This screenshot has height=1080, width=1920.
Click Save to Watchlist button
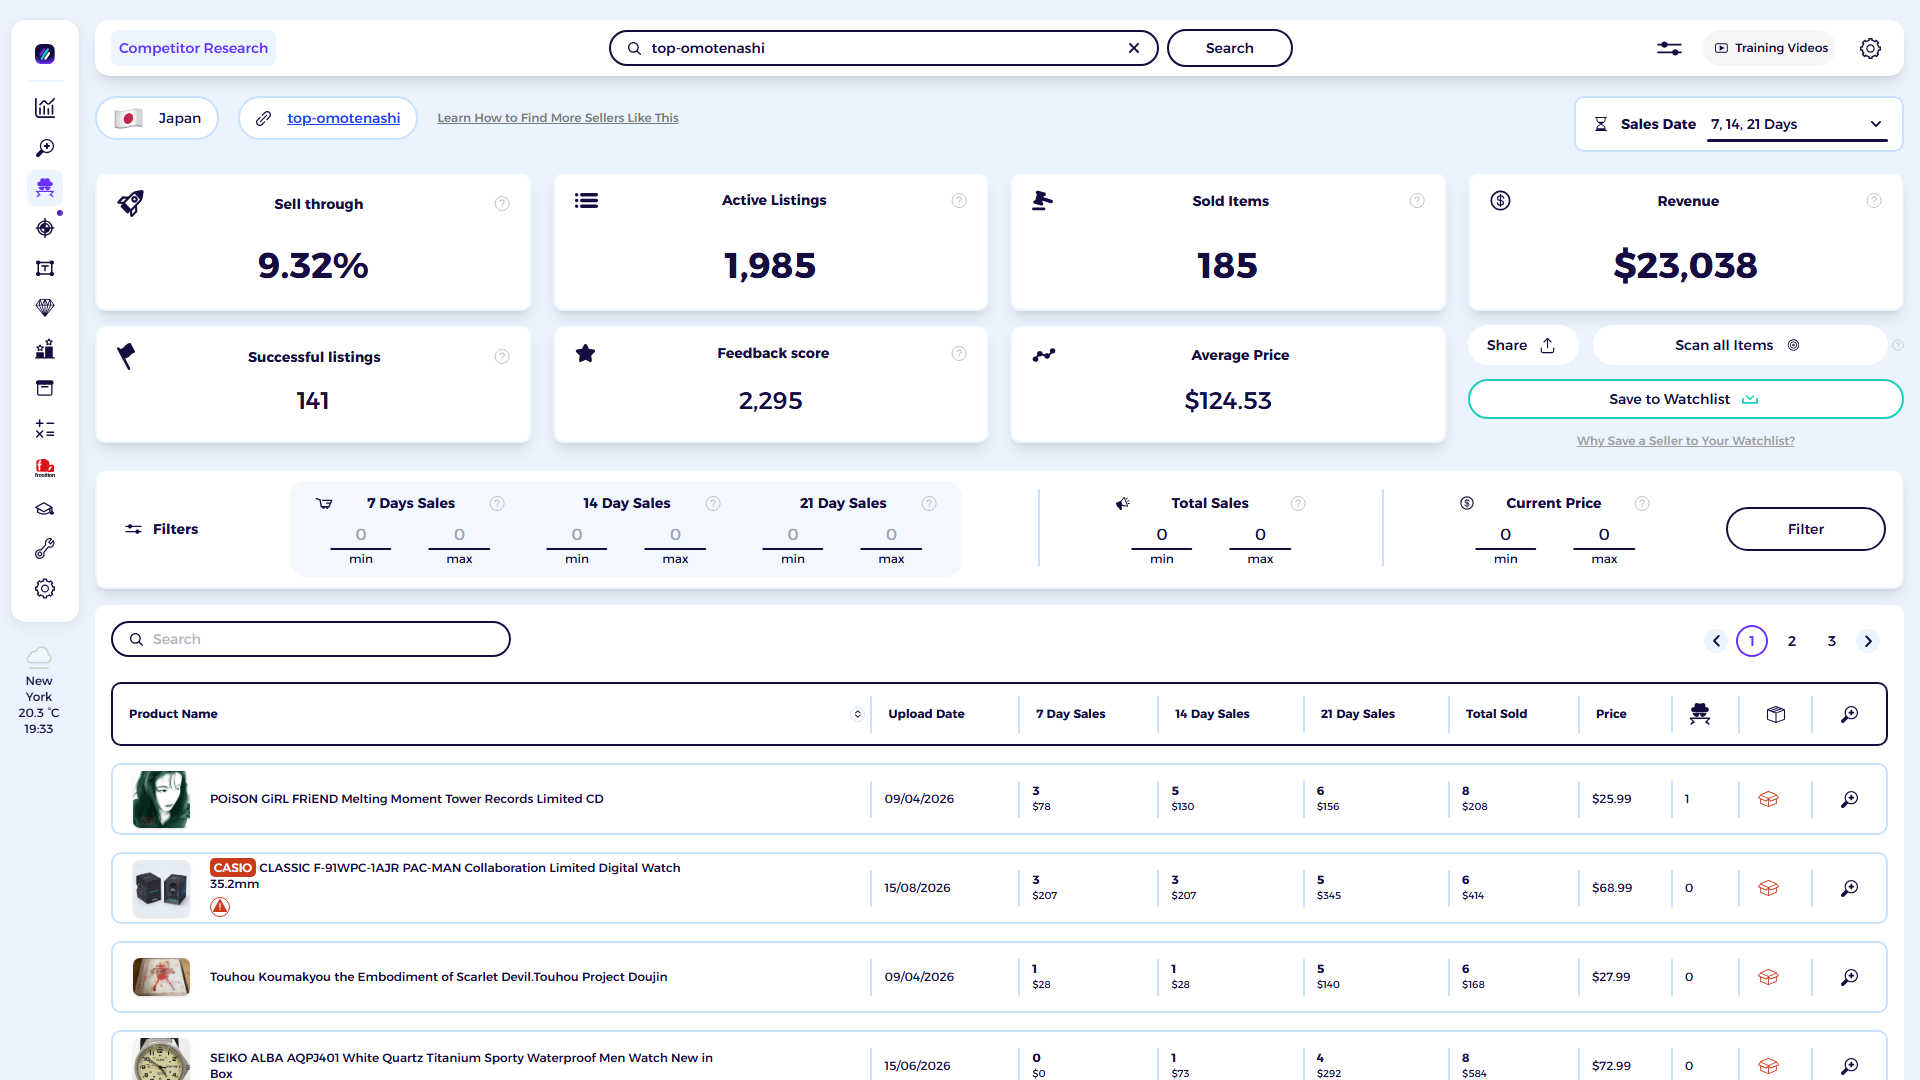pos(1685,399)
